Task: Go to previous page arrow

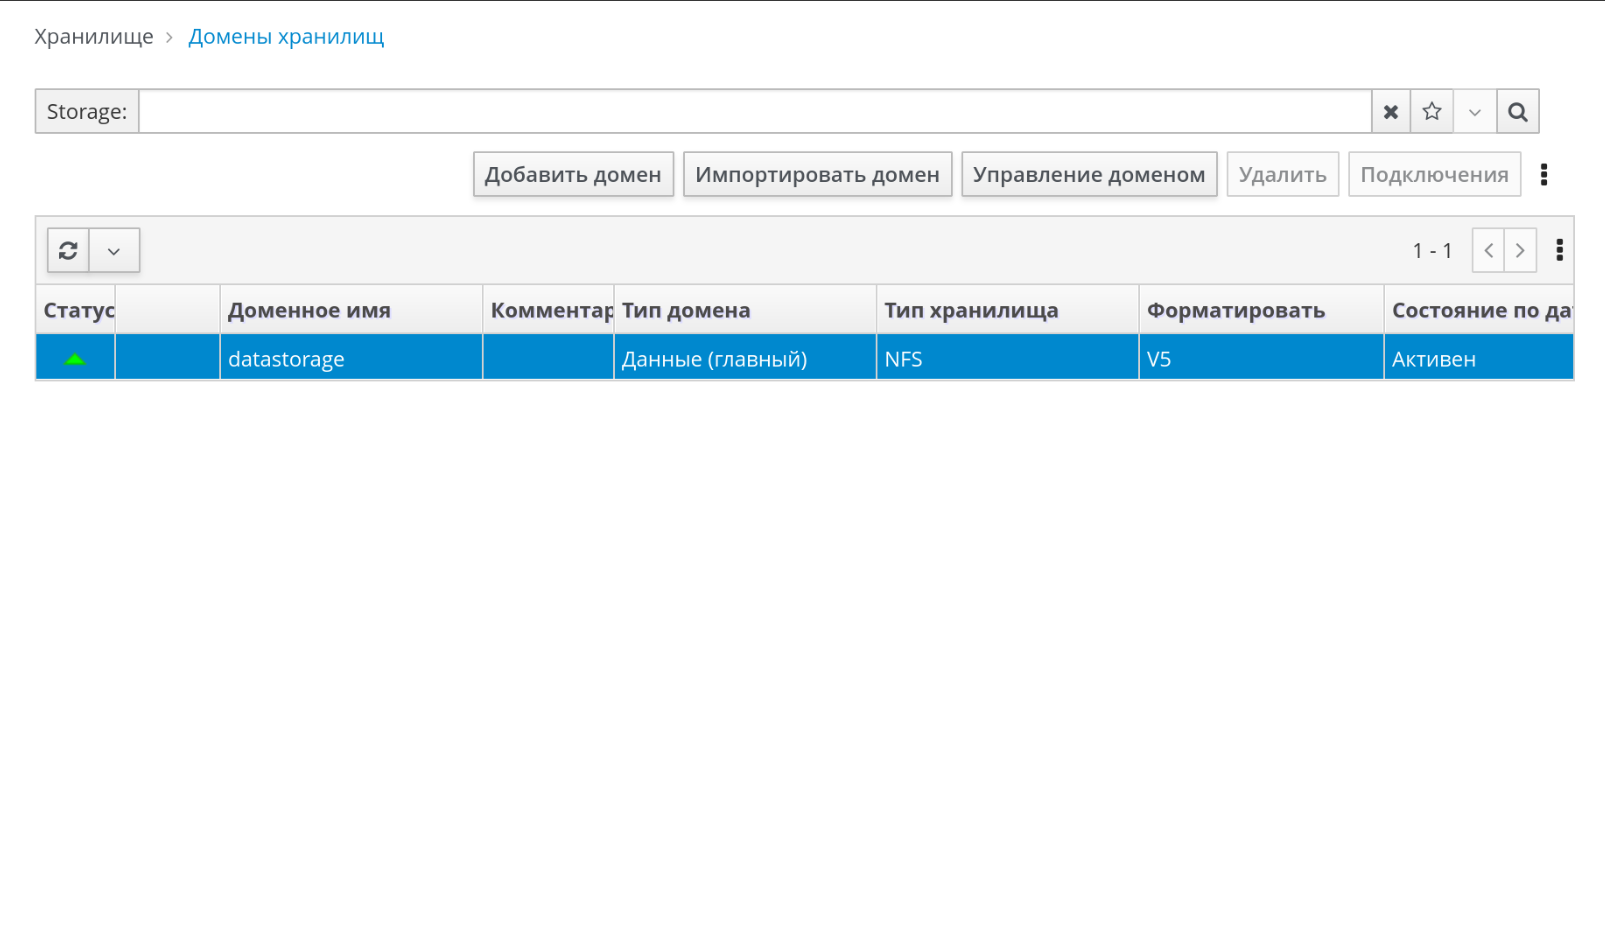Action: coord(1488,251)
